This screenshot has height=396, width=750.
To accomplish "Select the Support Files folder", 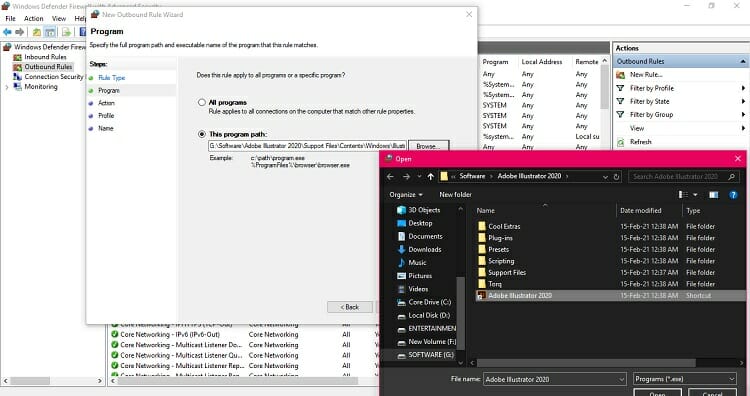I will pos(507,272).
